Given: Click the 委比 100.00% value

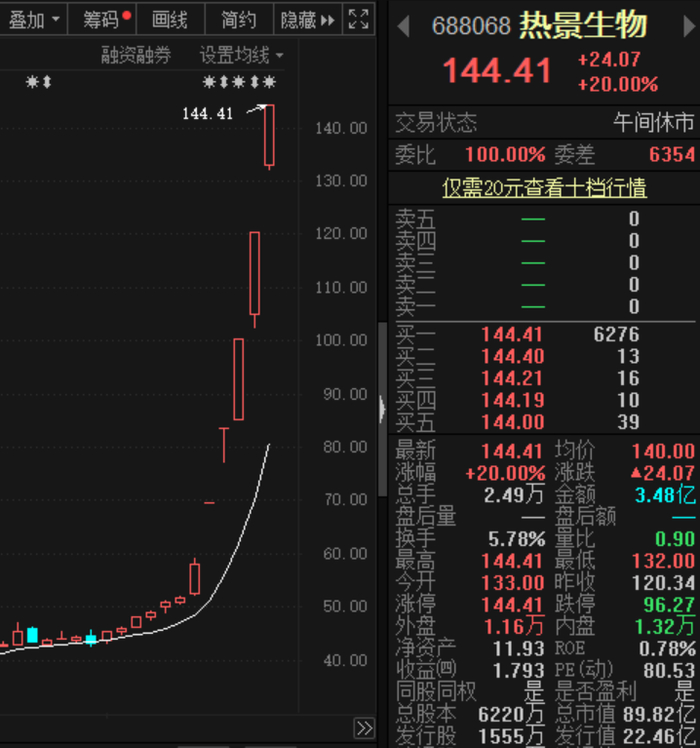Looking at the screenshot, I should coord(505,155).
